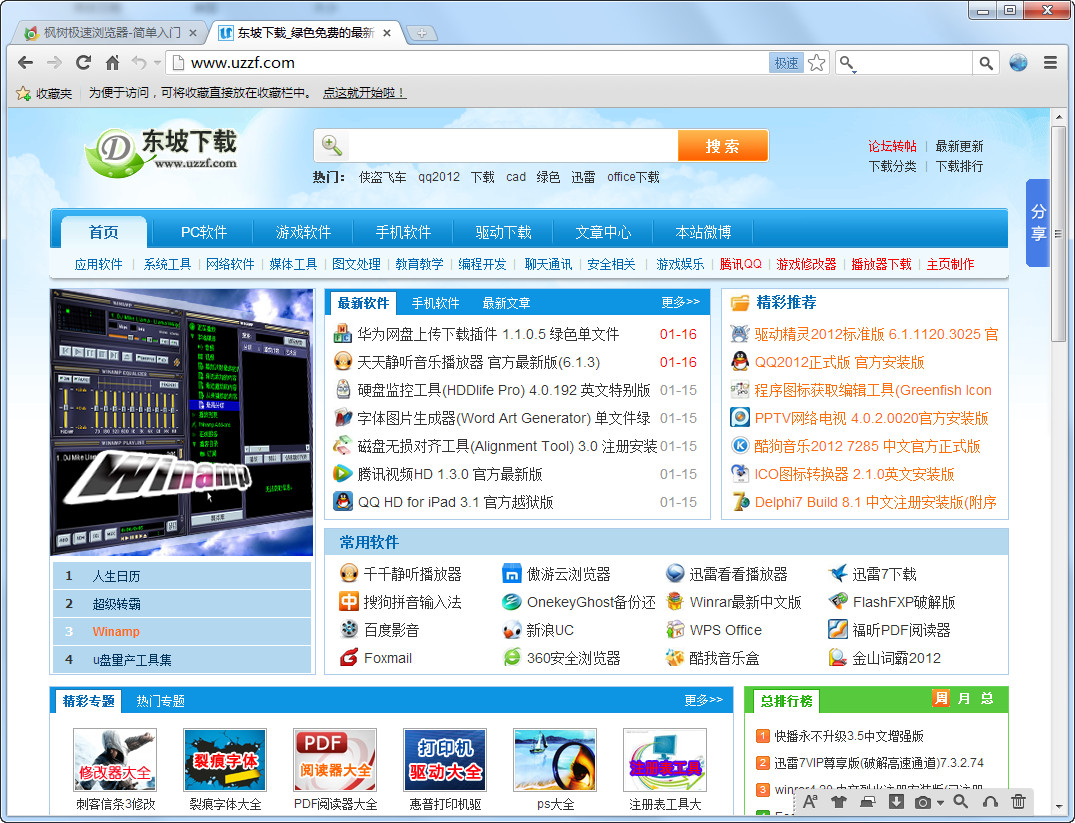The image size is (1075, 823).
Task: Open the search engine selector dropdown
Action: click(x=849, y=64)
